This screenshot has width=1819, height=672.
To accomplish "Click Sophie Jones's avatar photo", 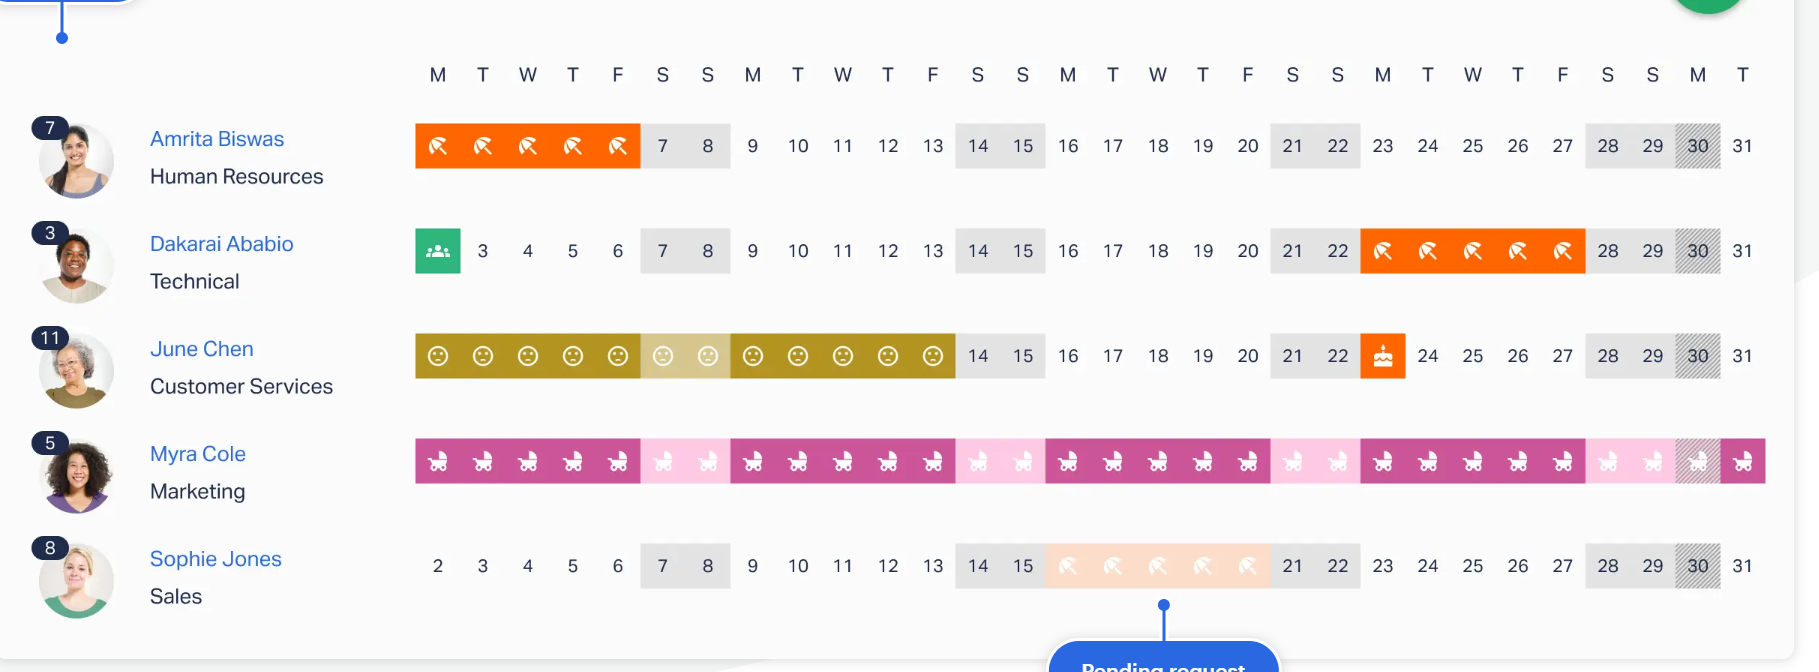I will coord(77,581).
